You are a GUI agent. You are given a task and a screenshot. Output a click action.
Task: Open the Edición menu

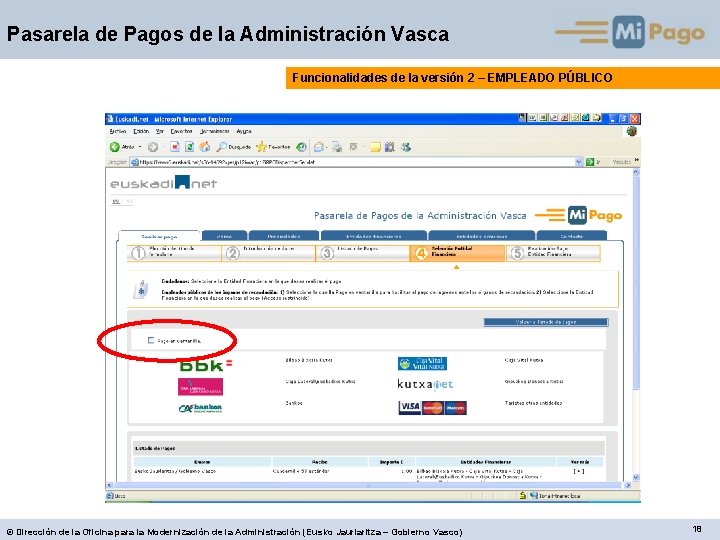[141, 131]
